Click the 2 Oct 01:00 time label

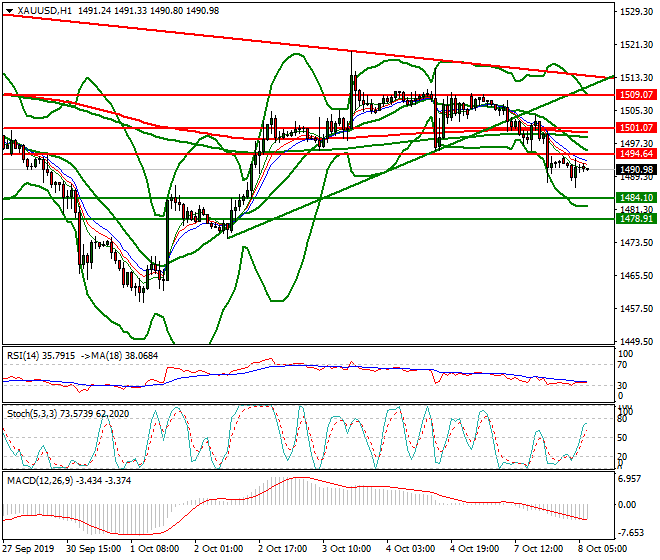pos(218,549)
